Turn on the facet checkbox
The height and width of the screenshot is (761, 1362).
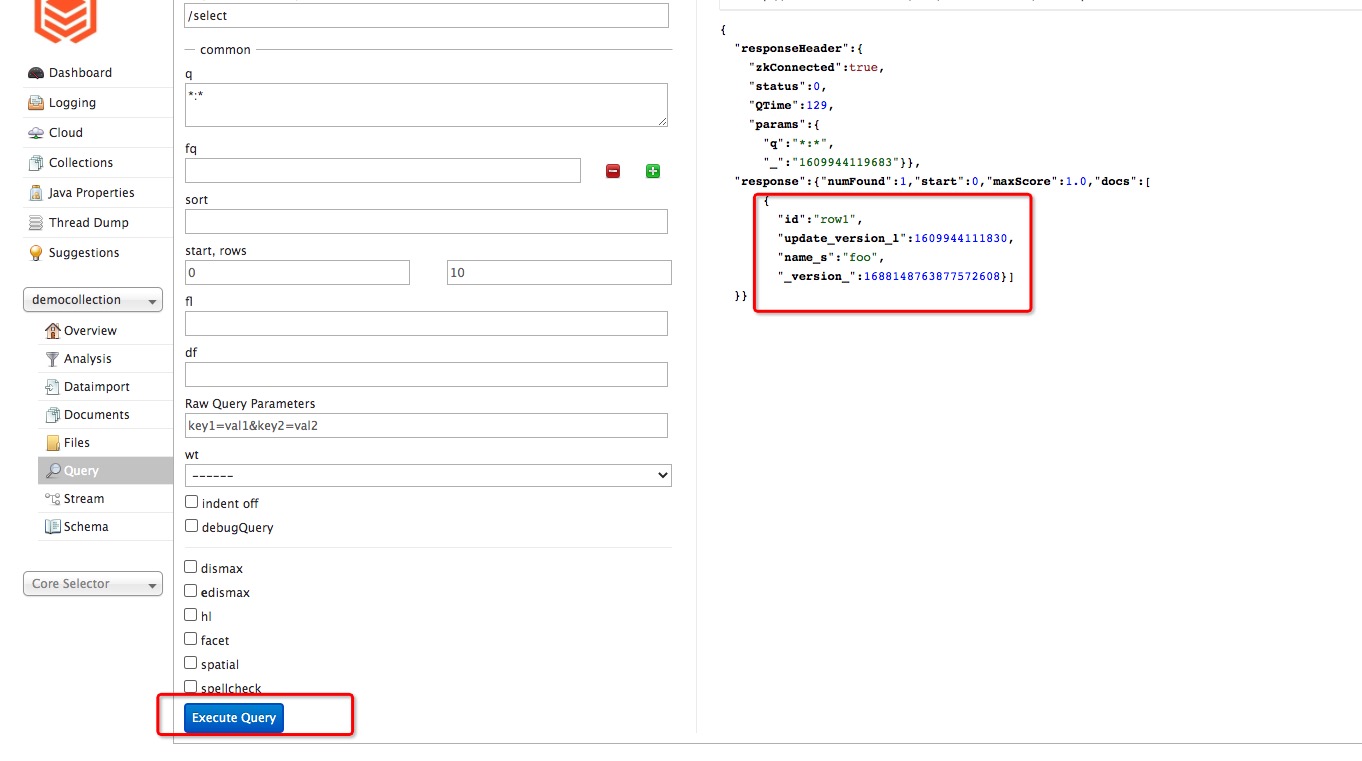(190, 639)
